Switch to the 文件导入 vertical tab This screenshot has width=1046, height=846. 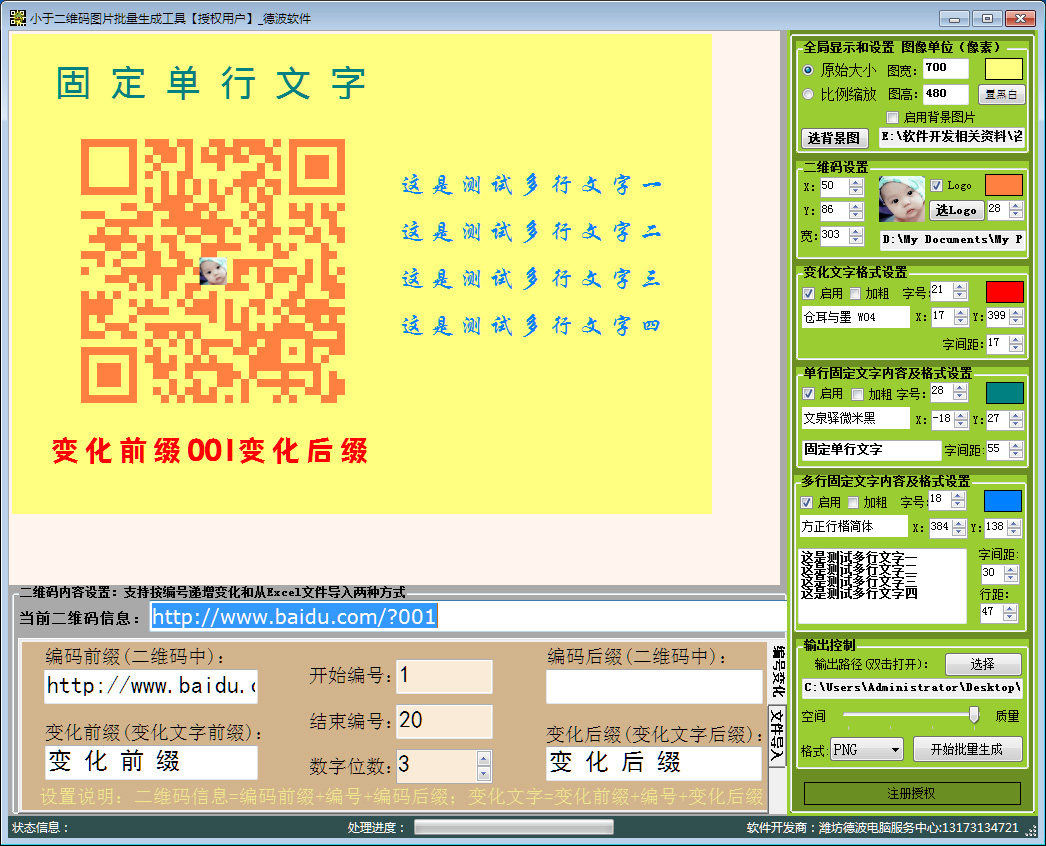(777, 735)
